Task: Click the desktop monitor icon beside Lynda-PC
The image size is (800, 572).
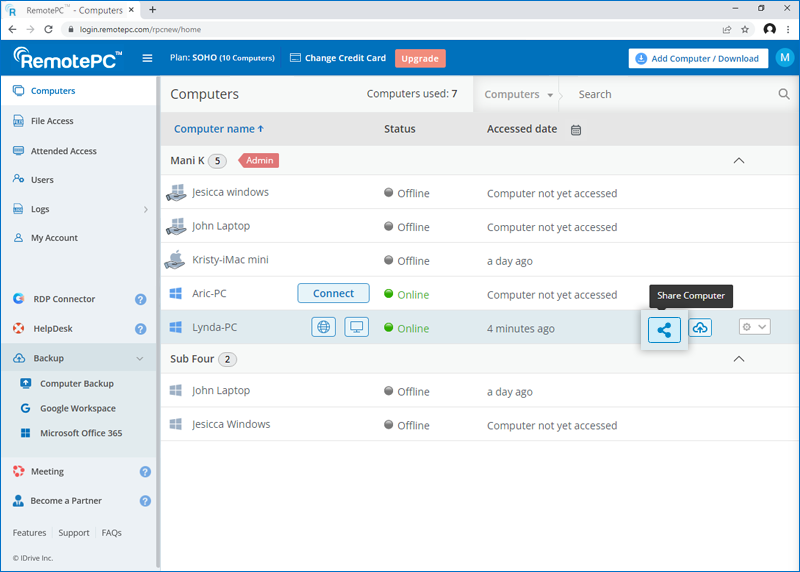Action: coord(357,328)
